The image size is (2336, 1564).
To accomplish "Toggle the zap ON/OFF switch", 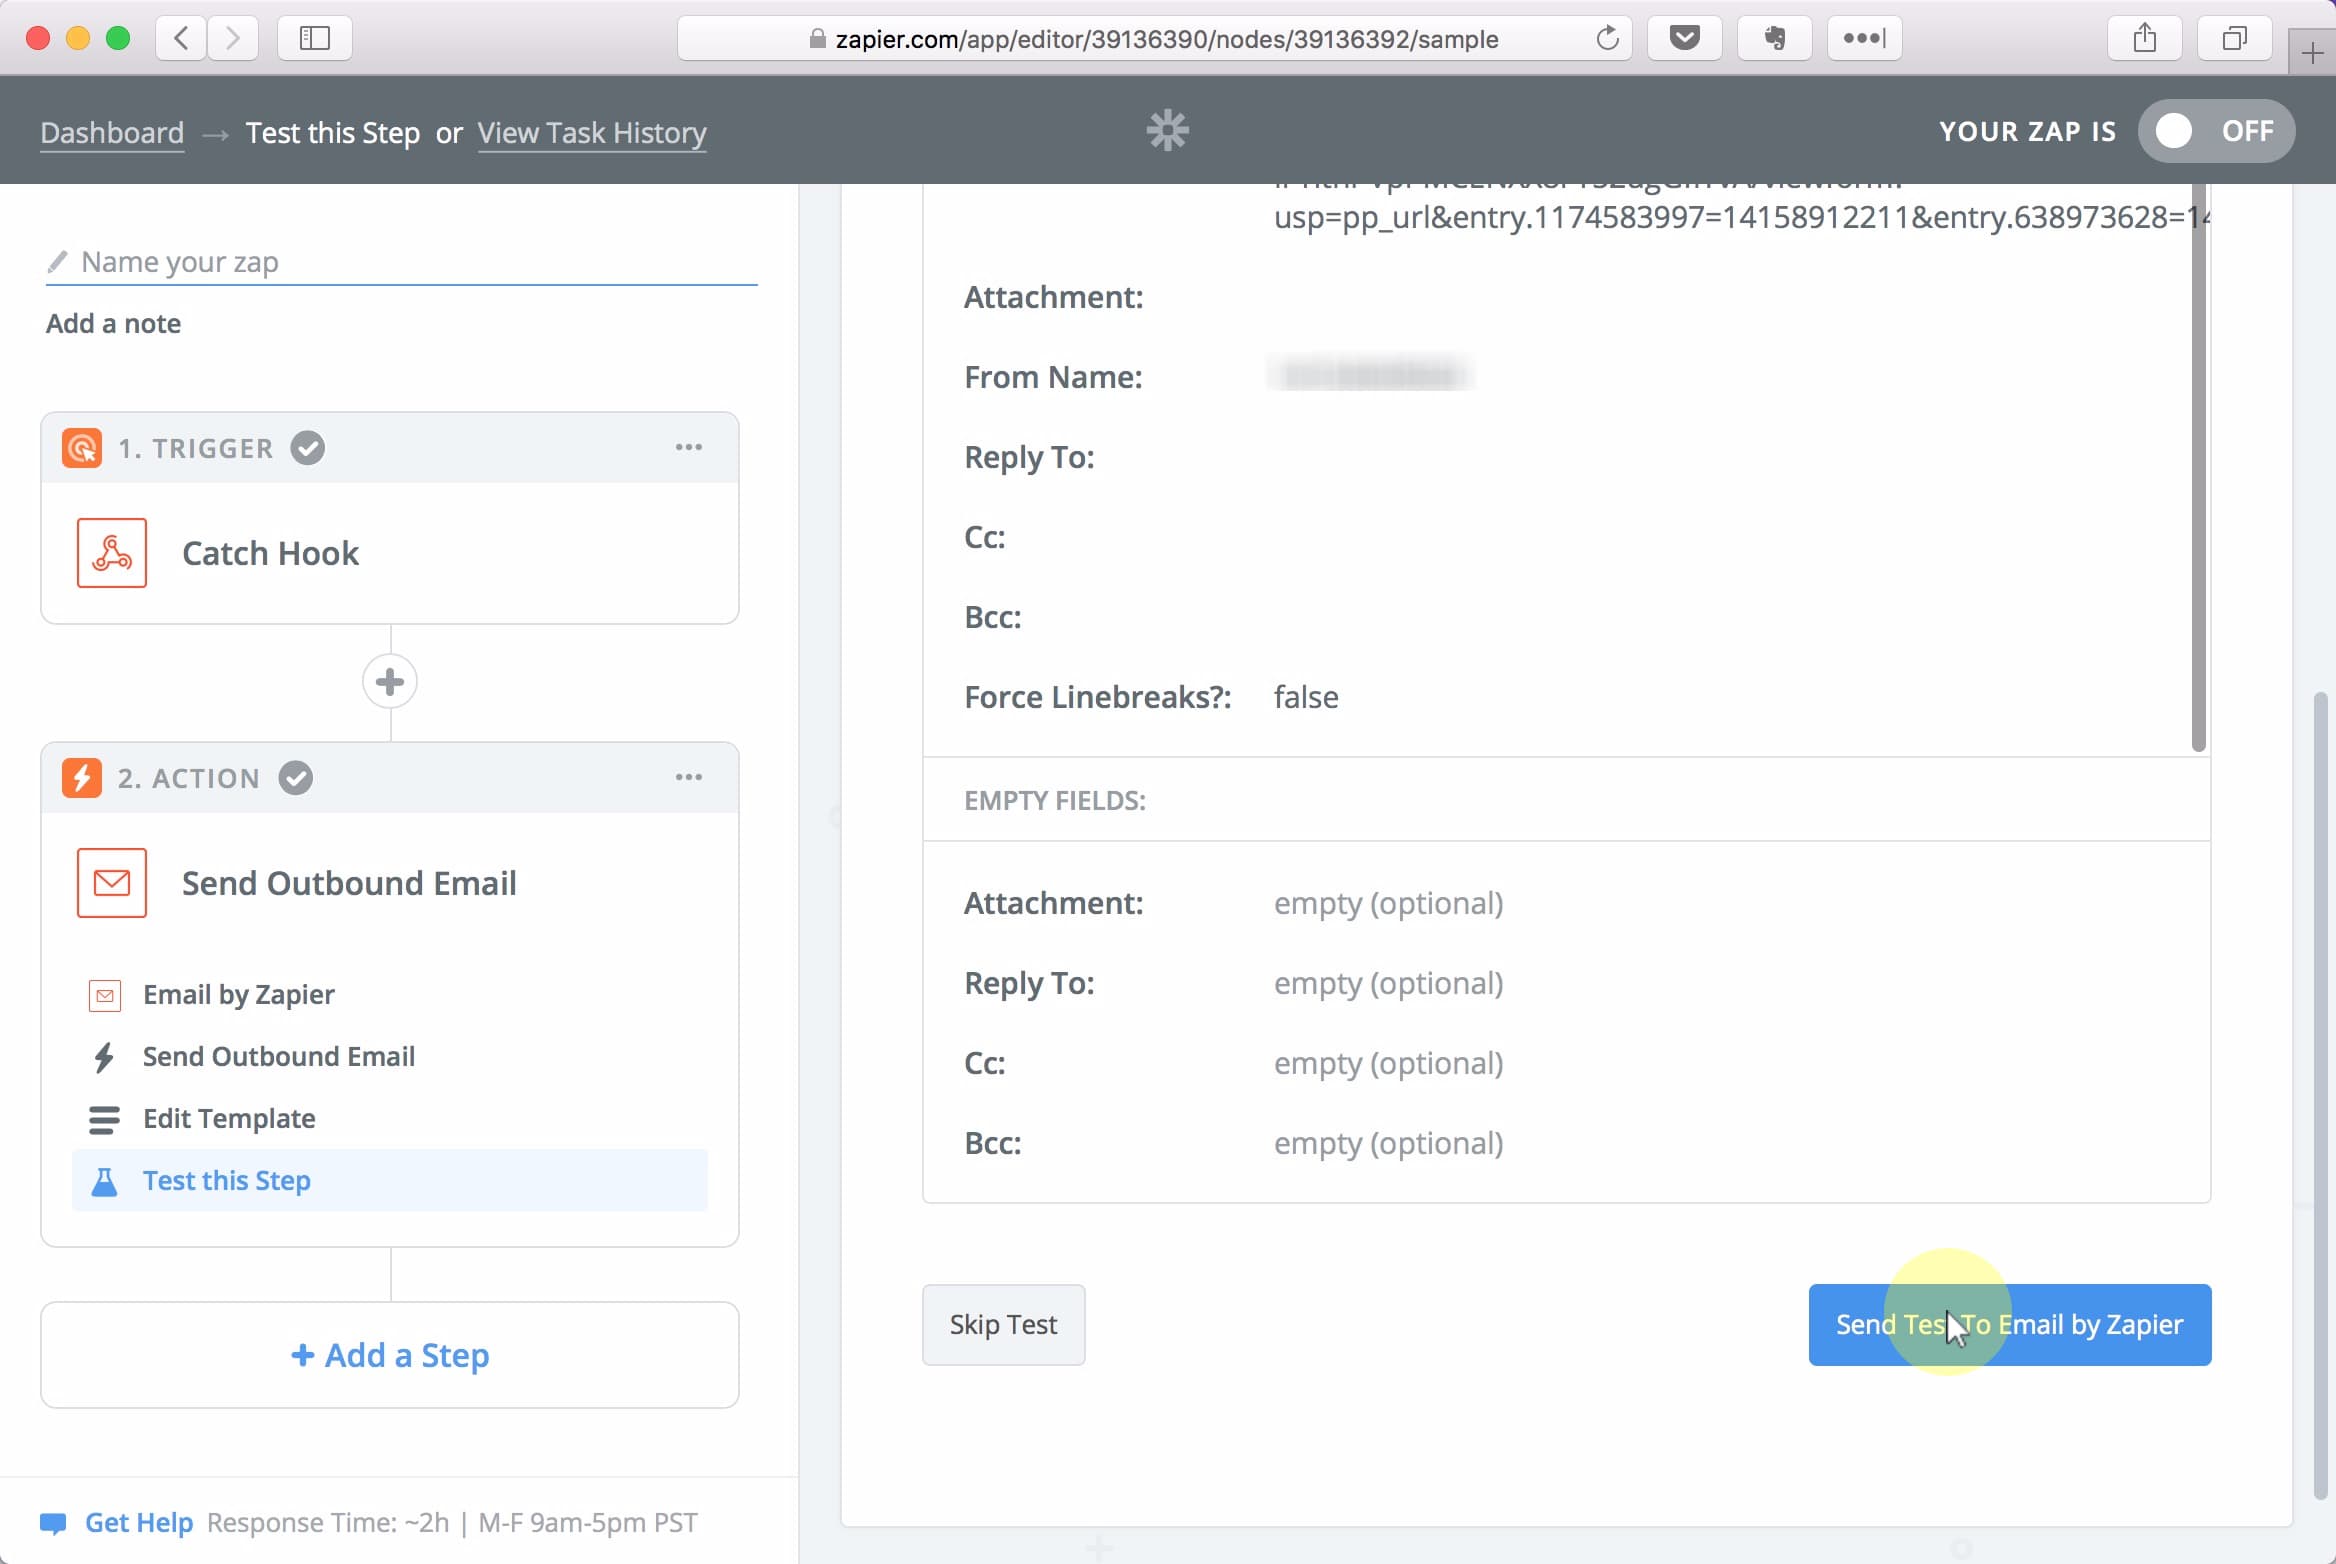I will click(x=2216, y=131).
